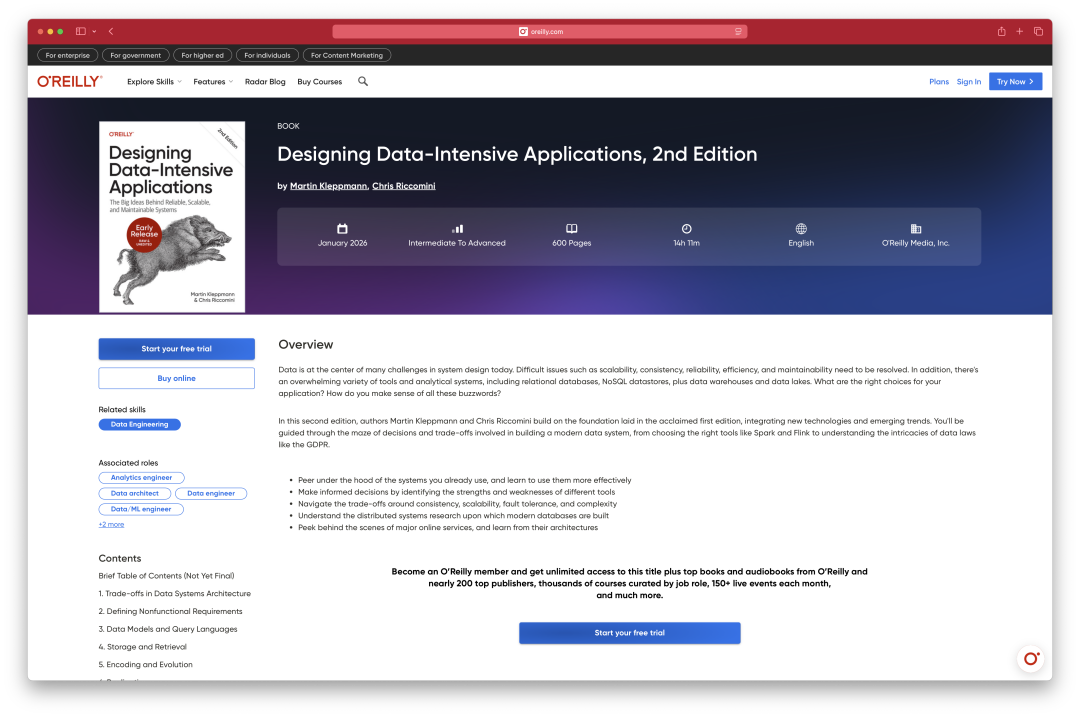Expand roles with the +2 more link
The height and width of the screenshot is (717, 1080).
[x=111, y=525]
